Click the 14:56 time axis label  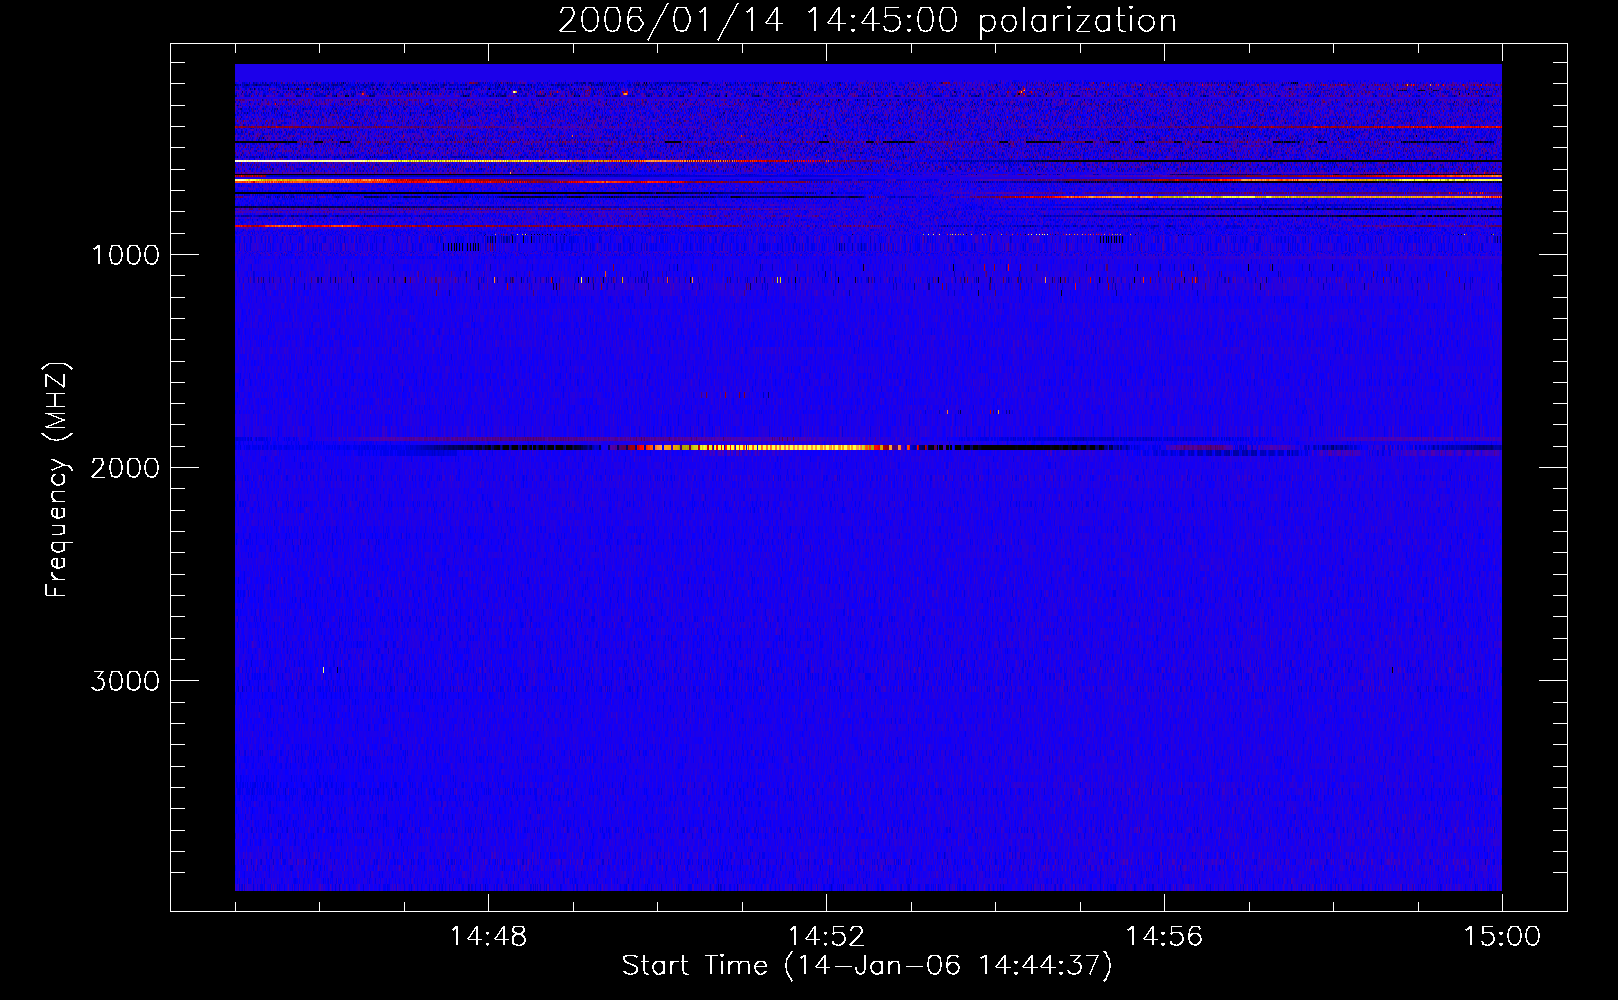pos(1164,937)
